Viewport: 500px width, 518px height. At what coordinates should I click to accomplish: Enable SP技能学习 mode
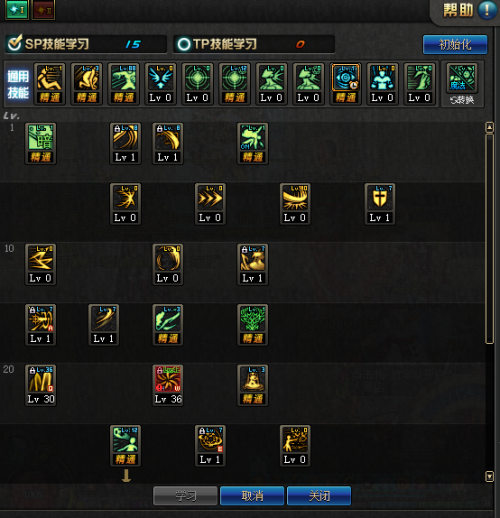(x=15, y=44)
